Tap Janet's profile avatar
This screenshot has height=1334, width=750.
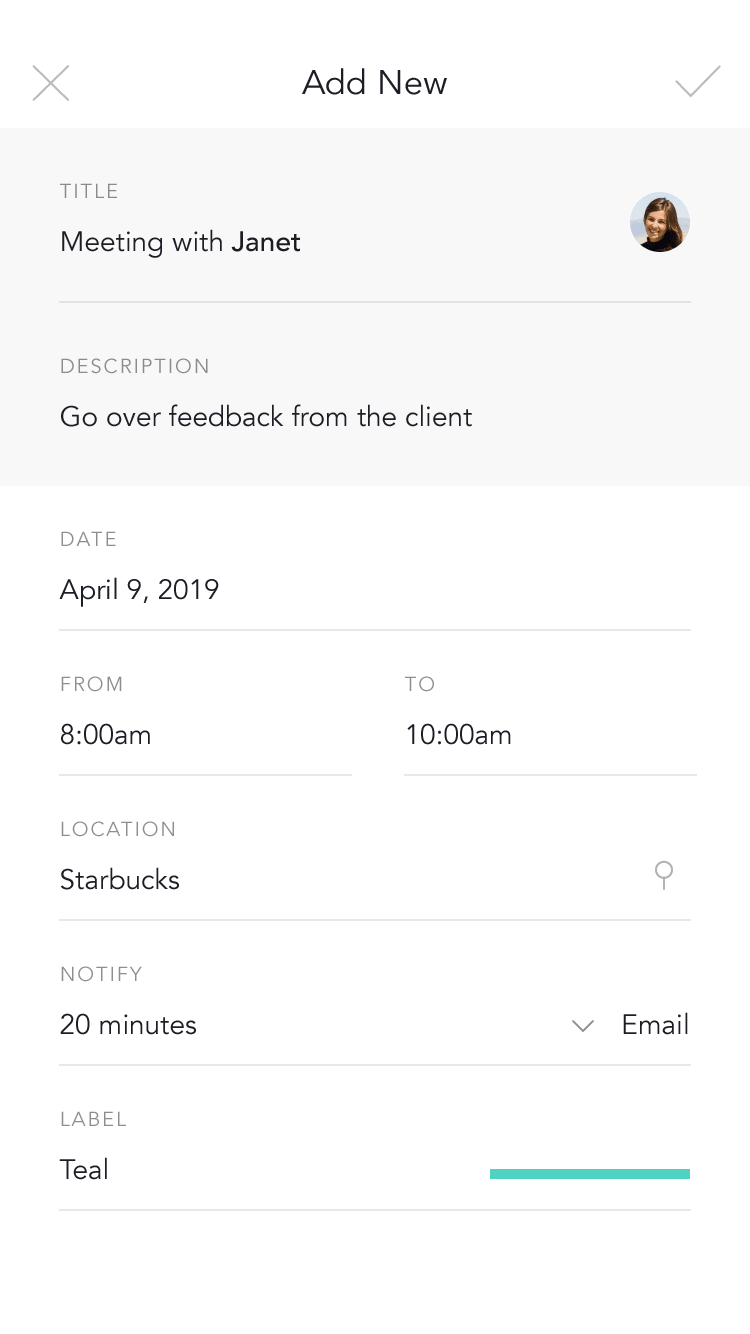point(660,222)
